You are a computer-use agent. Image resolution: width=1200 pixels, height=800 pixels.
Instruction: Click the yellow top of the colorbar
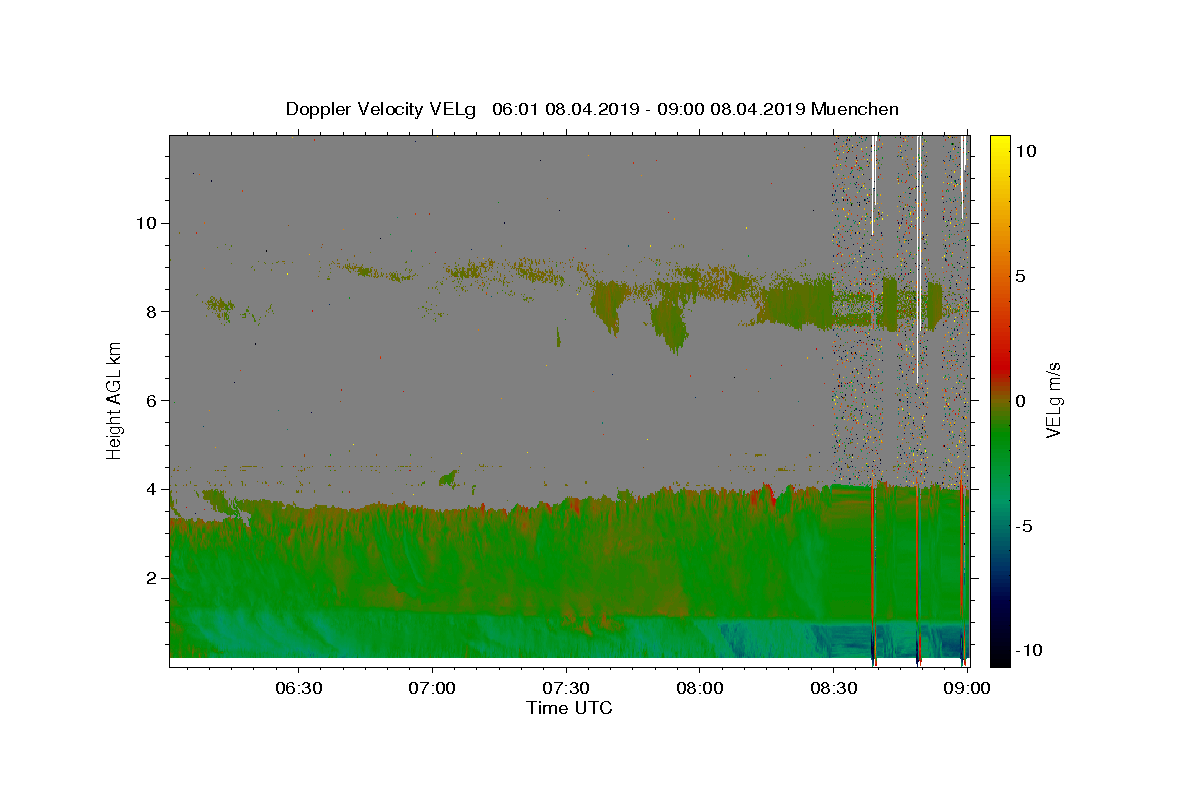click(x=1000, y=145)
